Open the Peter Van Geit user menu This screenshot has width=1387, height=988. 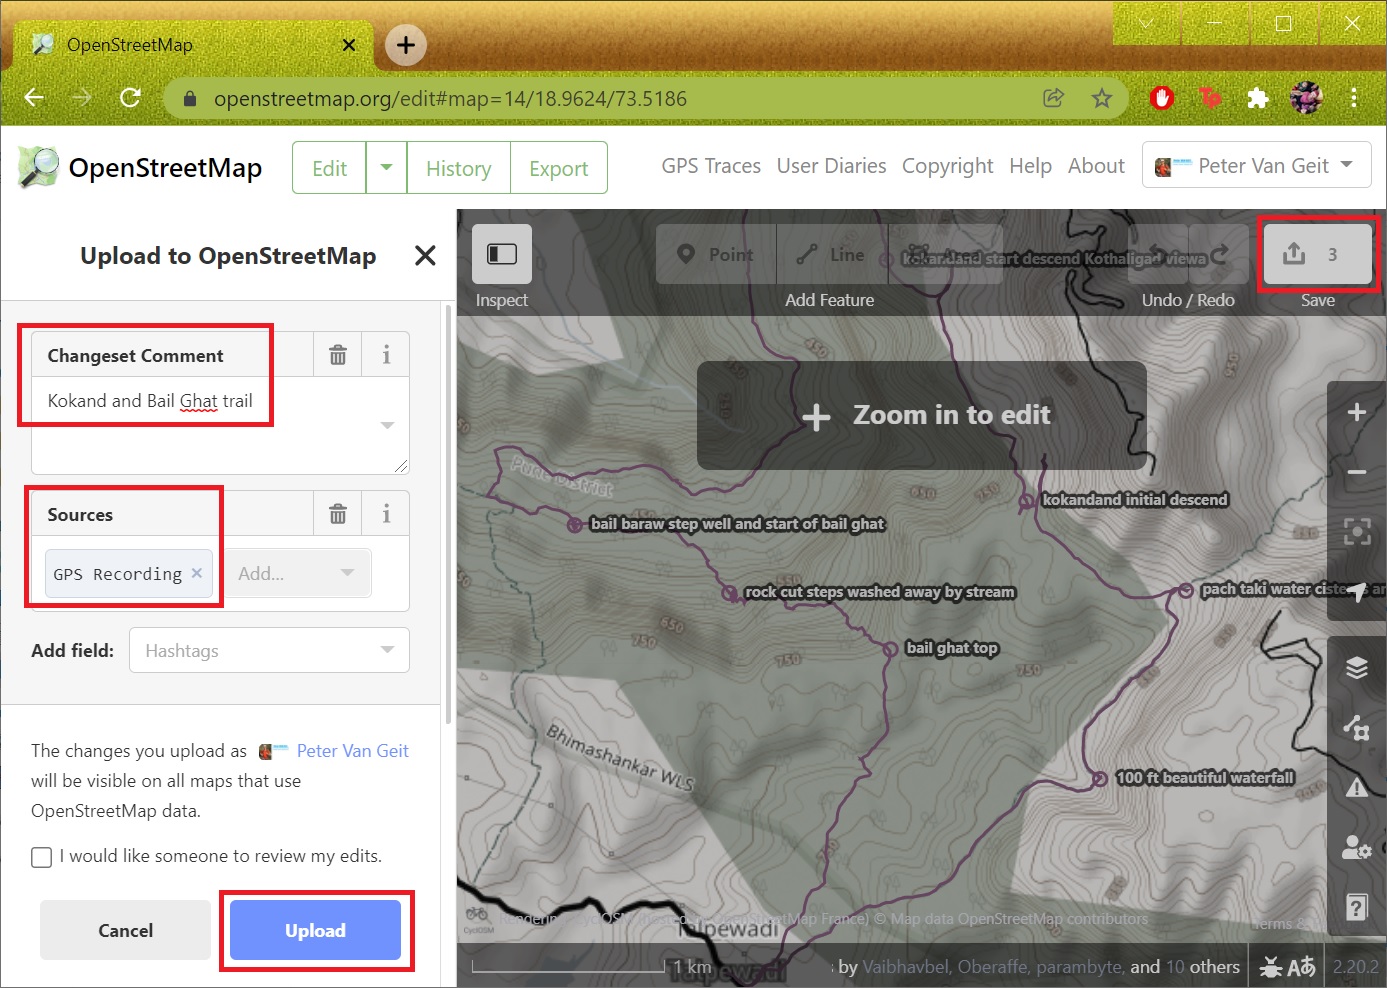[1256, 165]
